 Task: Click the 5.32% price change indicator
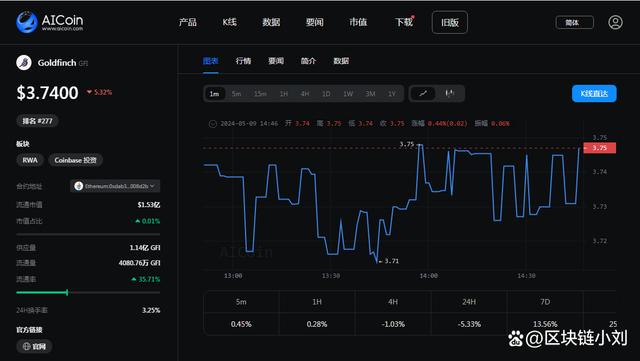(x=100, y=92)
